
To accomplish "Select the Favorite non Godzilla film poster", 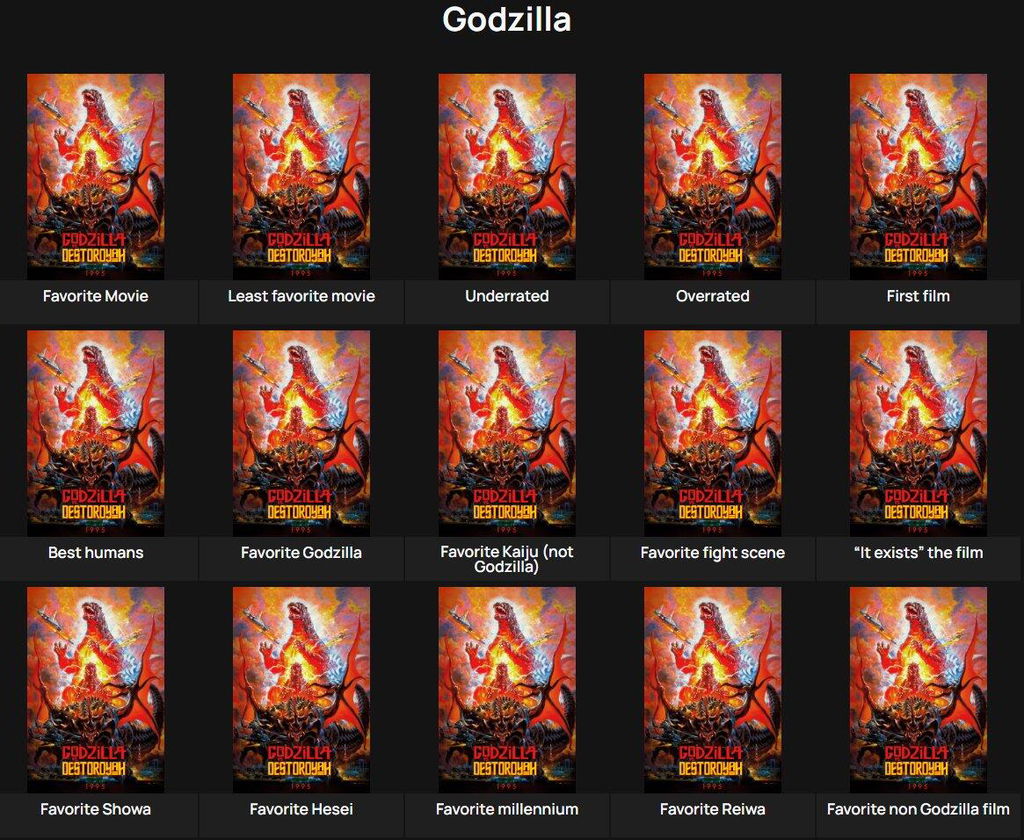I will tap(918, 690).
